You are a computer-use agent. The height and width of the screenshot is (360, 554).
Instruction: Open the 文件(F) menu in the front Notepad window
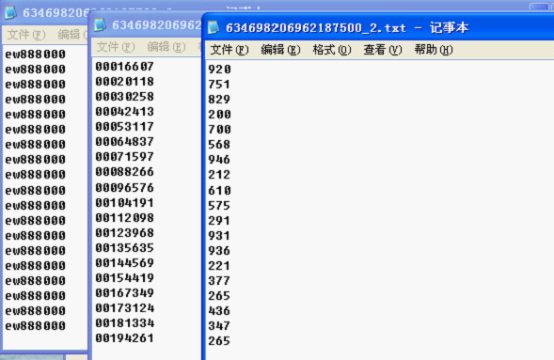click(x=229, y=50)
